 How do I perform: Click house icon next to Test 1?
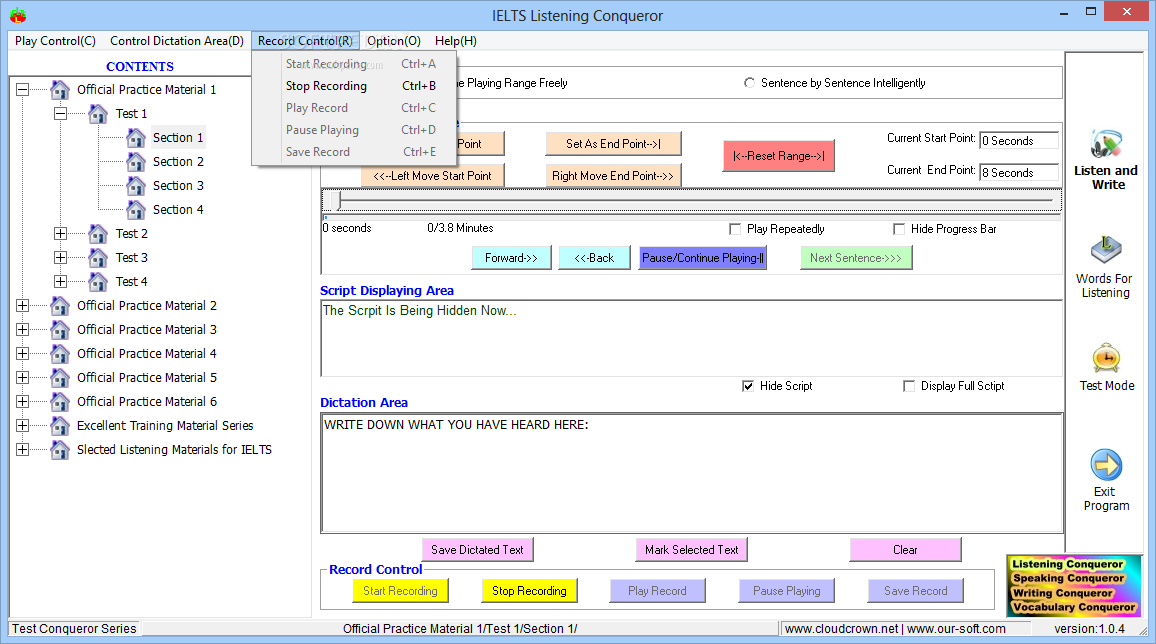[x=98, y=113]
